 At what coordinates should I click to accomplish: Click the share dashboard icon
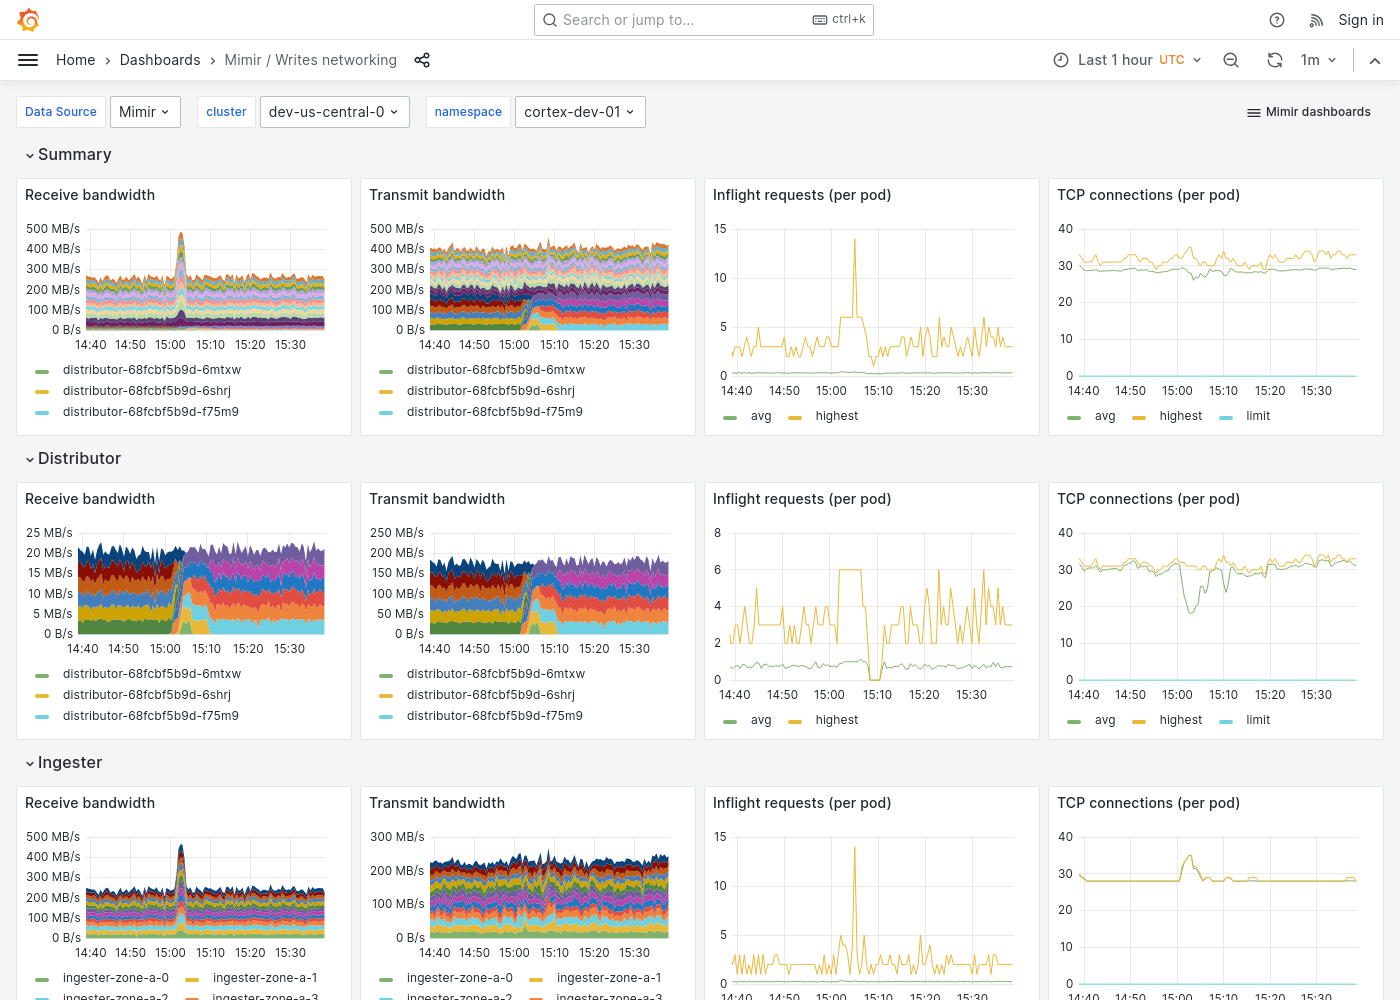tap(422, 60)
